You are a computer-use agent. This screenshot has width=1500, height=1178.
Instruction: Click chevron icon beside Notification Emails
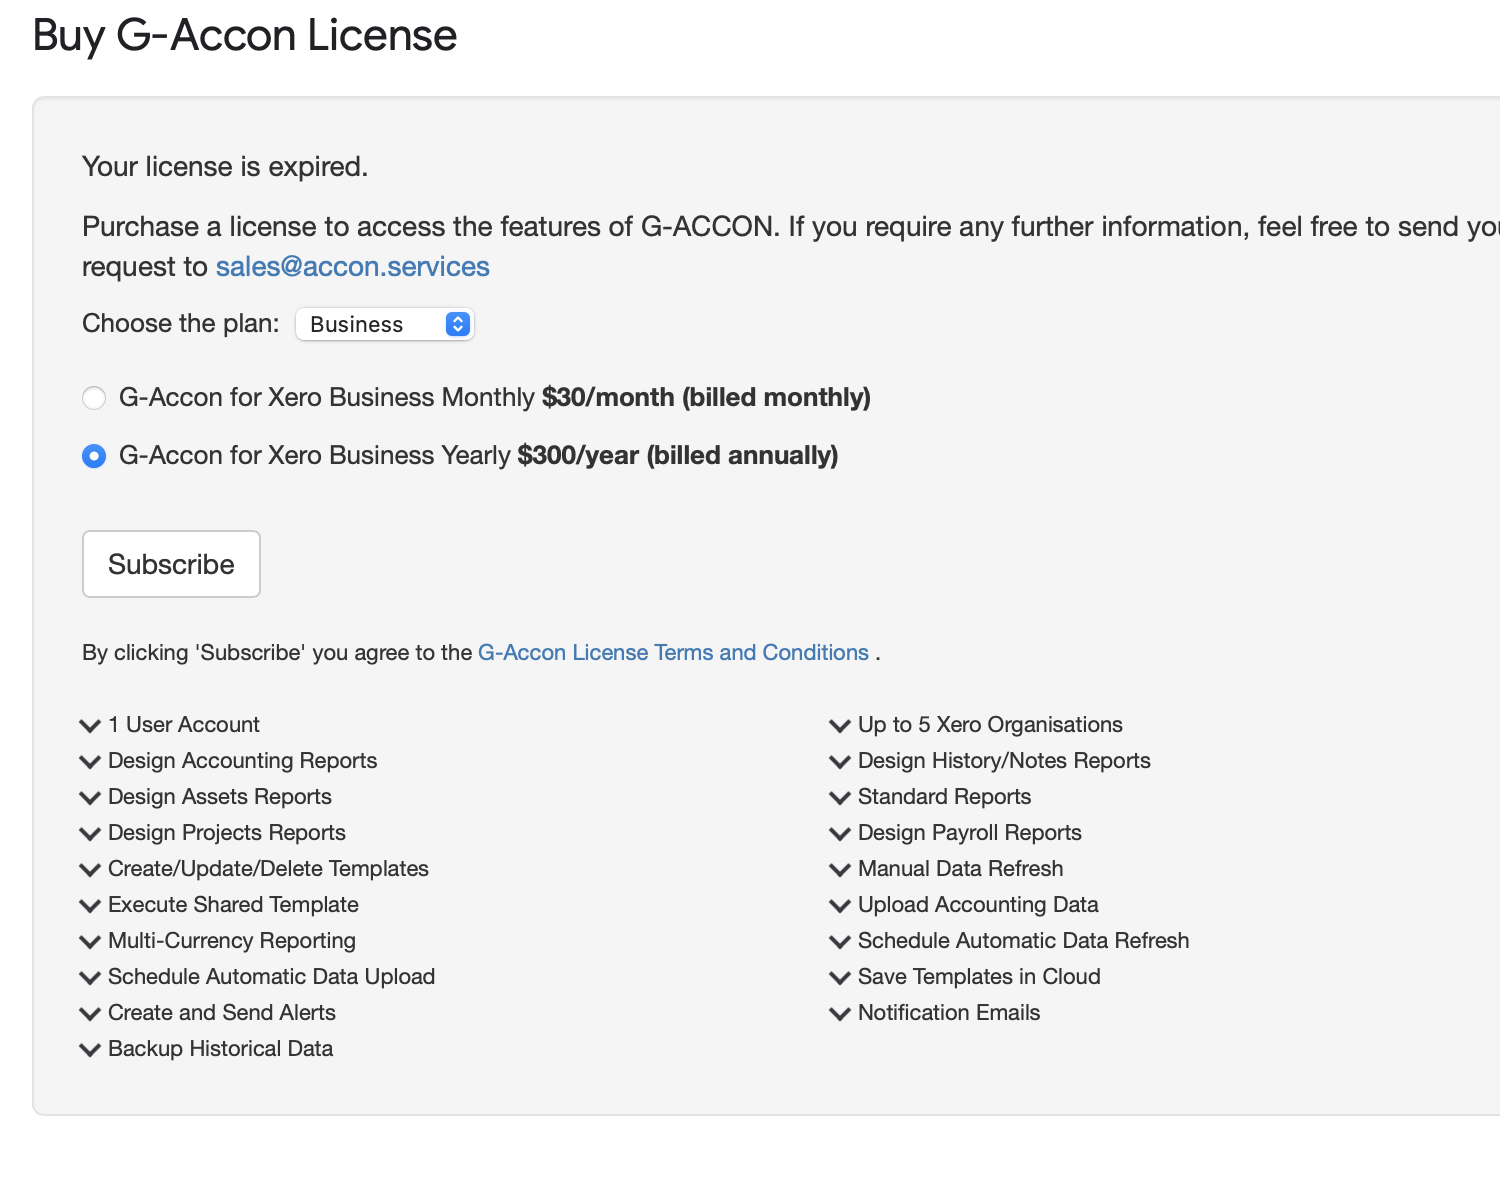(840, 1013)
